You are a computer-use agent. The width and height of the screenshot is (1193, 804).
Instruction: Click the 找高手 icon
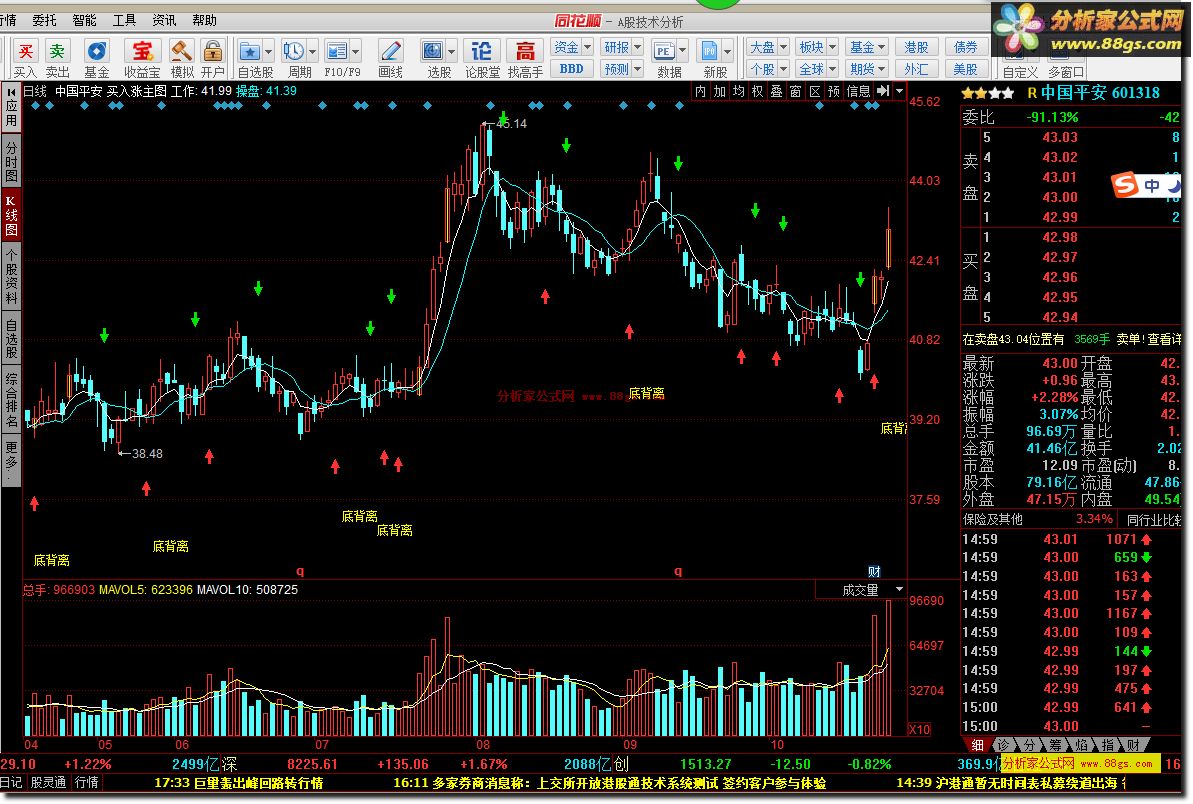click(x=525, y=52)
